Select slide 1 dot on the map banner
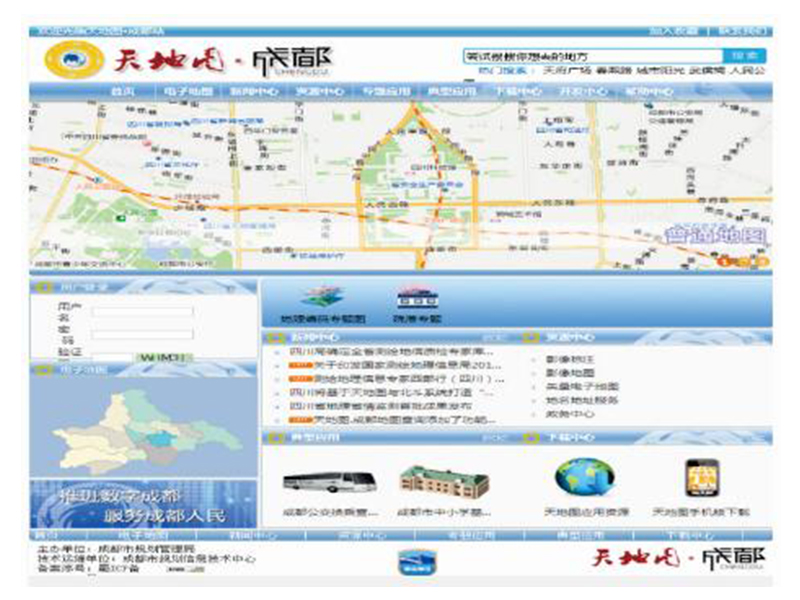This screenshot has height=600, width=800. pyautogui.click(x=724, y=262)
